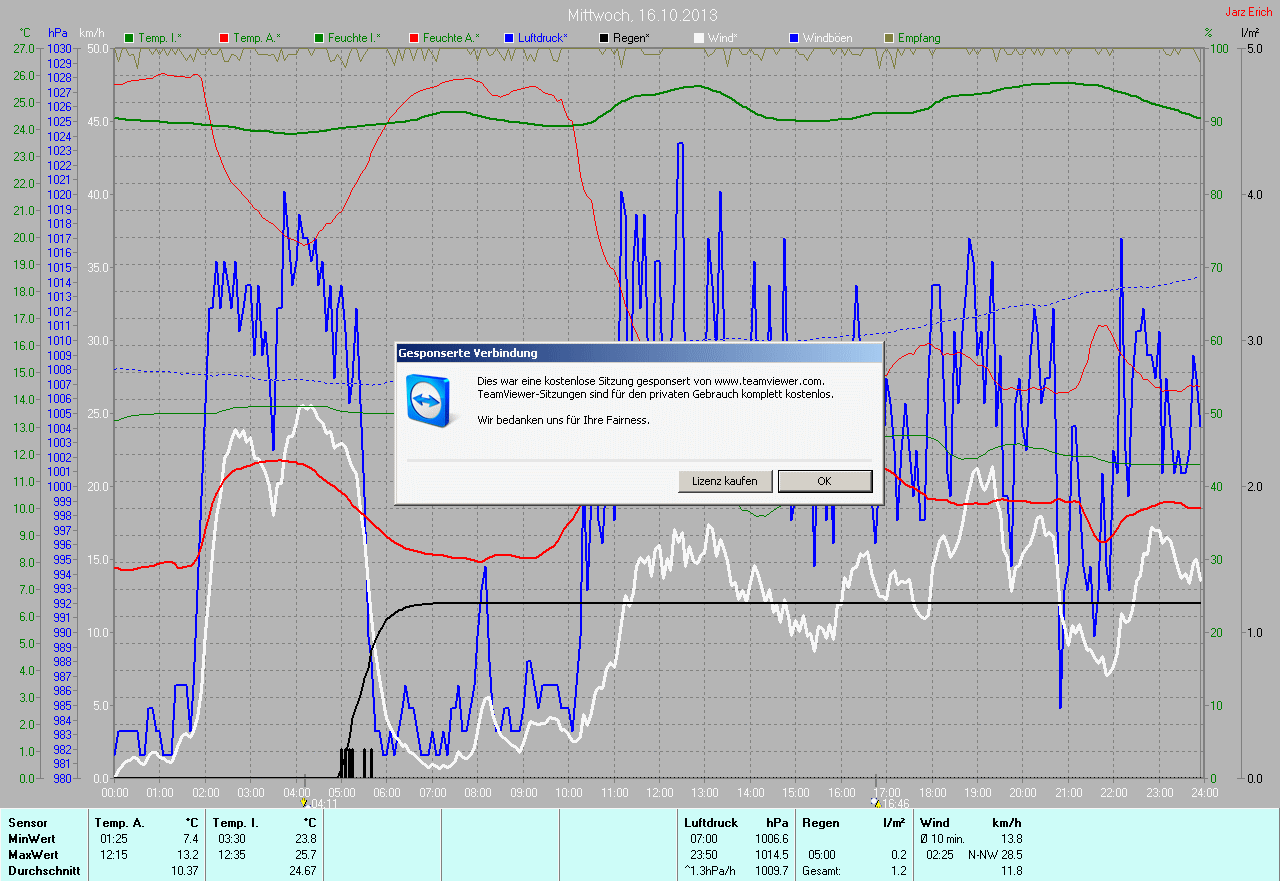Click the green Feuchte I. legend square

pyautogui.click(x=319, y=38)
